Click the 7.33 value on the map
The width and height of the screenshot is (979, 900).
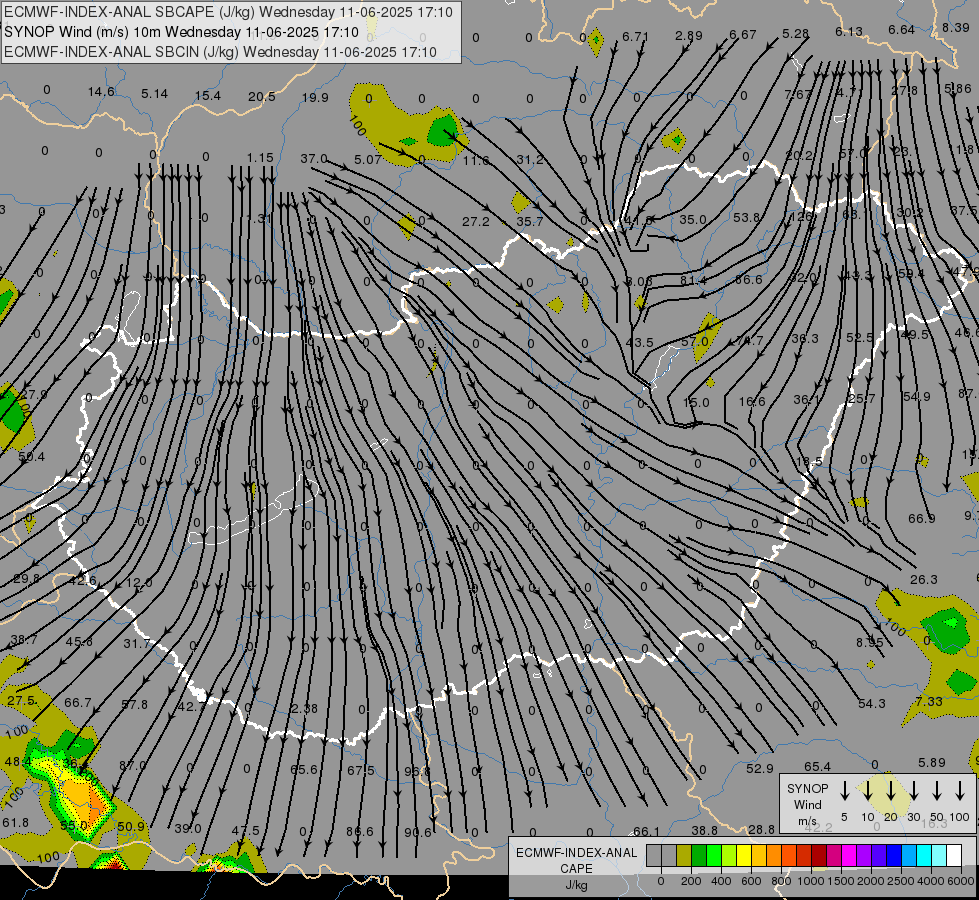click(929, 701)
